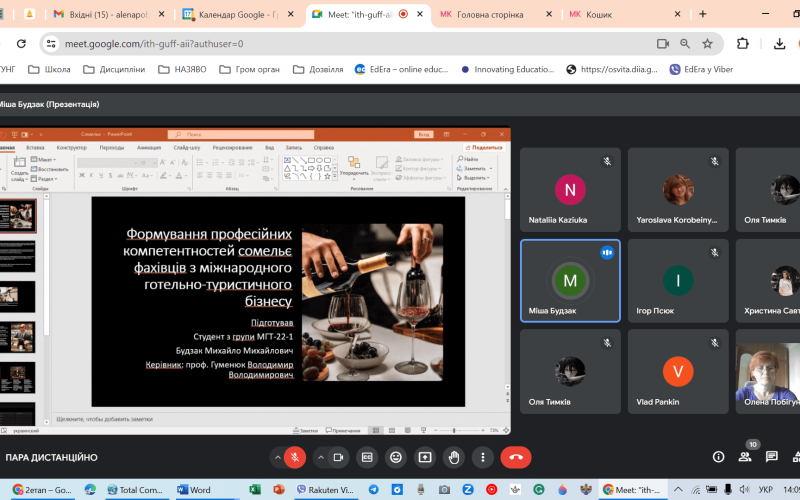Open Заменить dropdown in PowerPoint
800x500 pixels.
[x=474, y=168]
